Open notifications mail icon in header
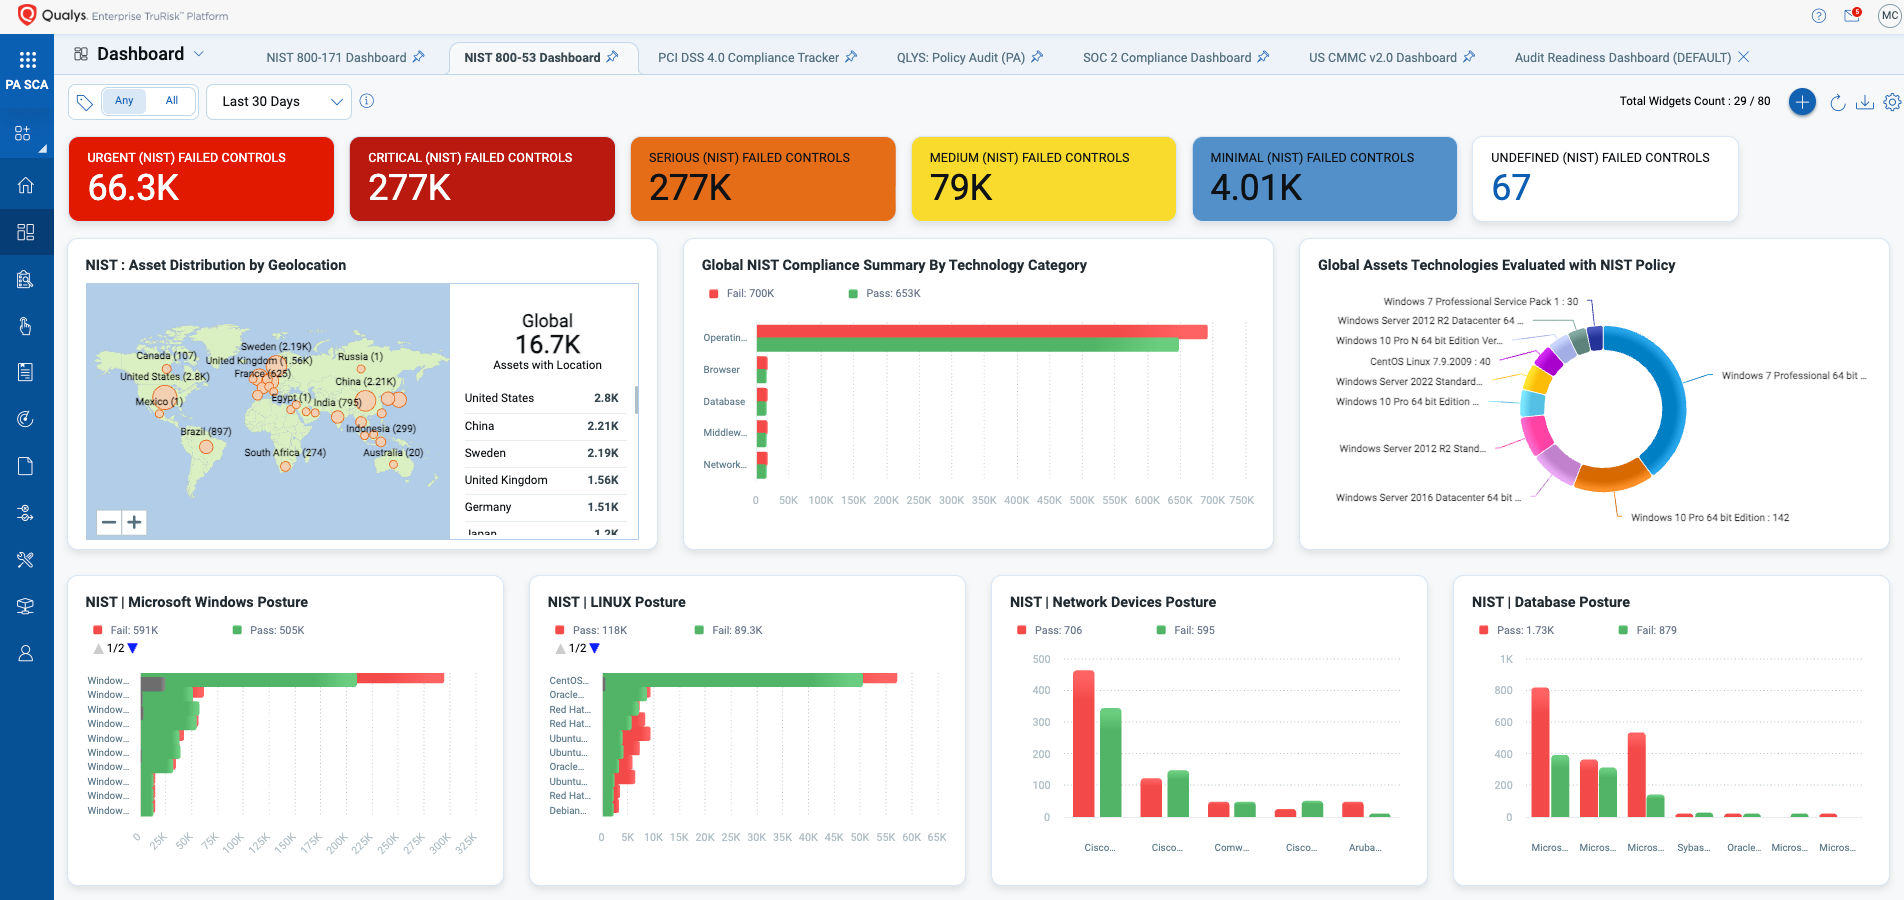Screen dimensions: 1904x900 [1852, 15]
